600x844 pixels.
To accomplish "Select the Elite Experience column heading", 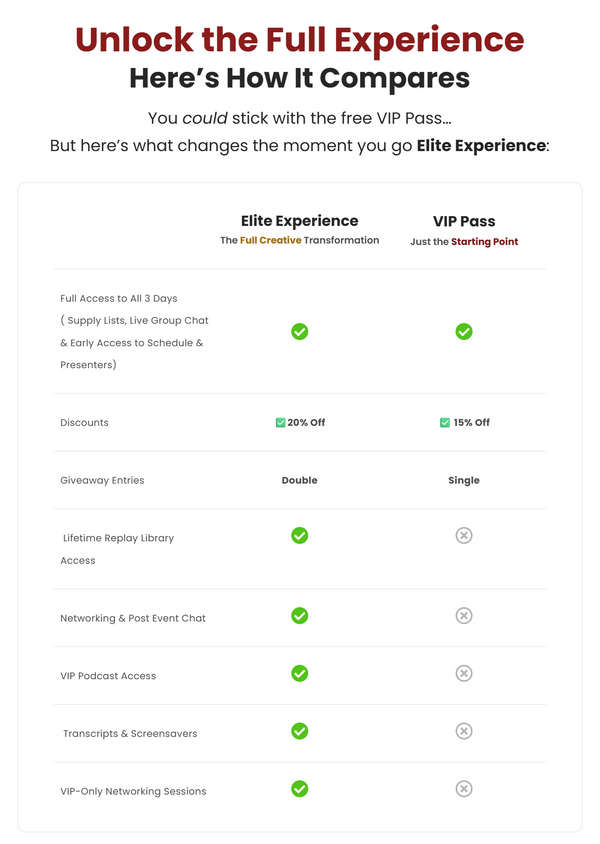I will click(299, 221).
